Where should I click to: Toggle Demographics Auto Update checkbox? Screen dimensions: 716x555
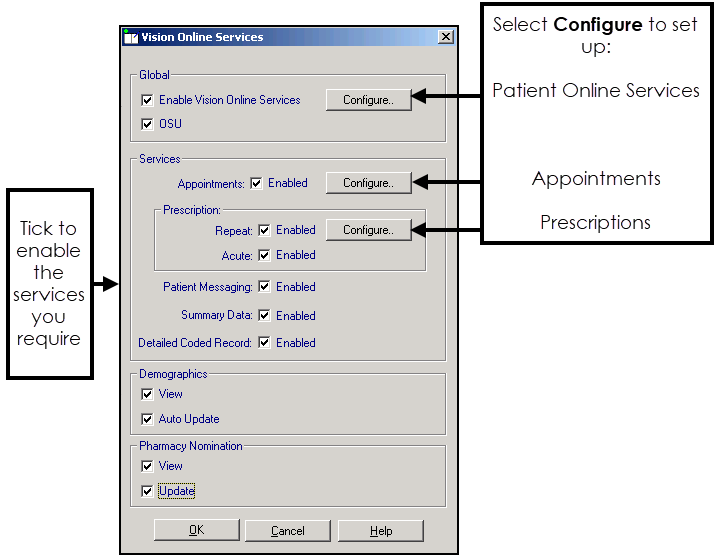pyautogui.click(x=148, y=420)
